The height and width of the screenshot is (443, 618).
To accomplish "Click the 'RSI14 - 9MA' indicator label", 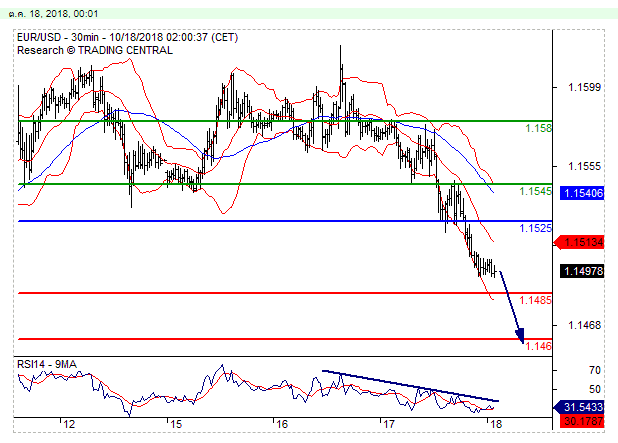I will click(47, 364).
